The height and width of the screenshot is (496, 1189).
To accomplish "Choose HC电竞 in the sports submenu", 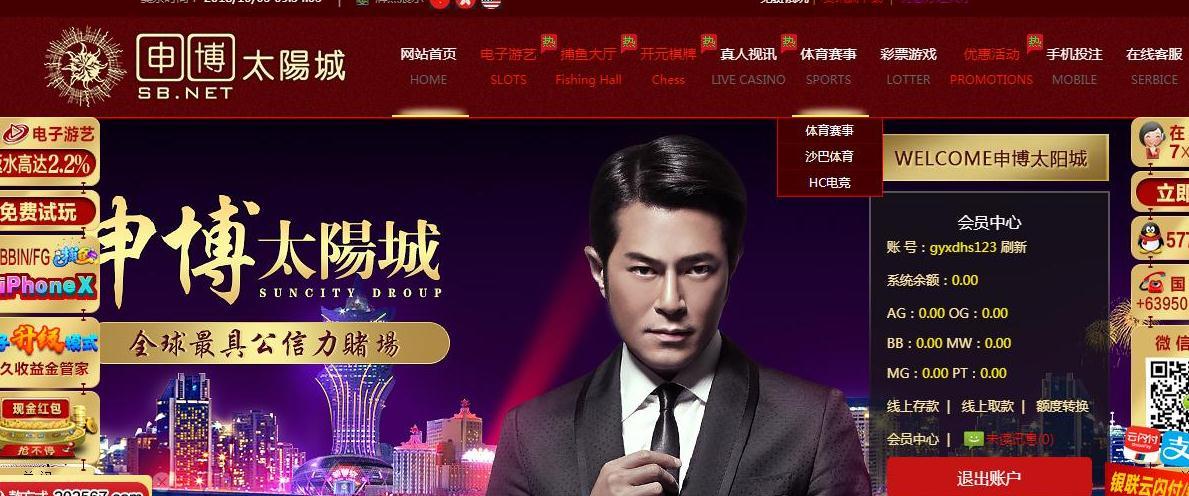I will tap(830, 183).
